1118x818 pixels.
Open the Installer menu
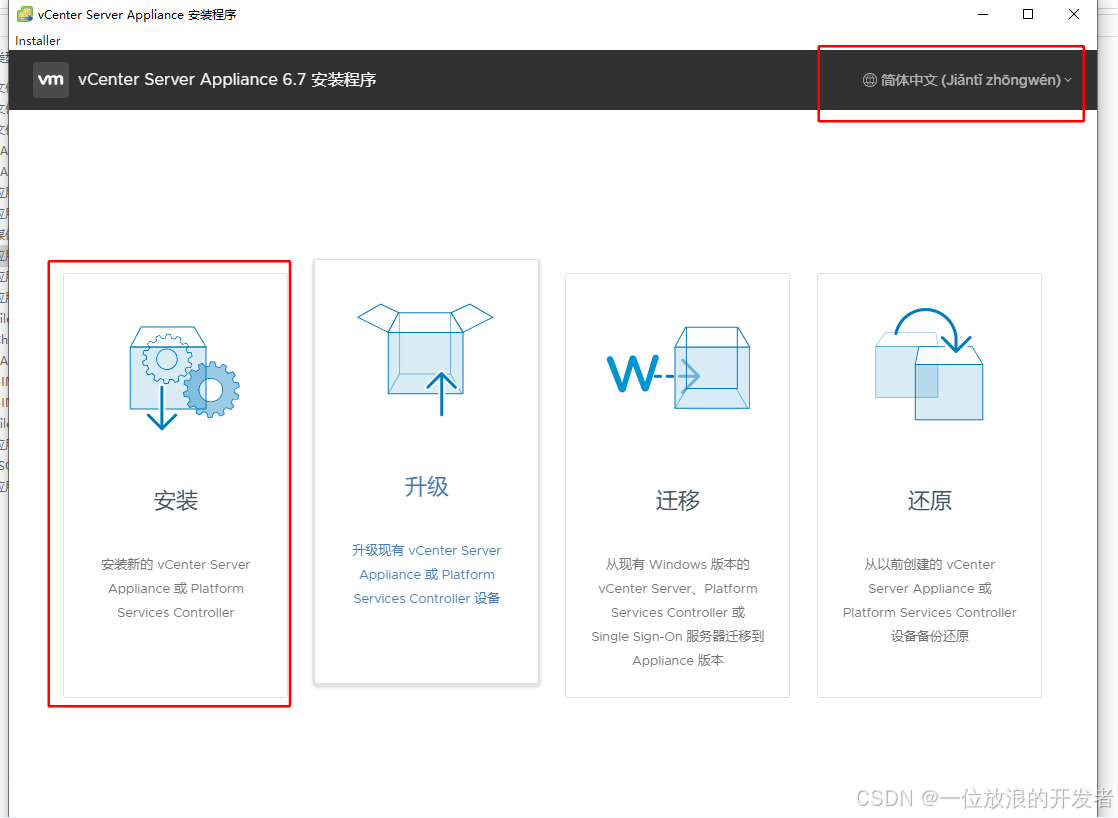(x=38, y=41)
